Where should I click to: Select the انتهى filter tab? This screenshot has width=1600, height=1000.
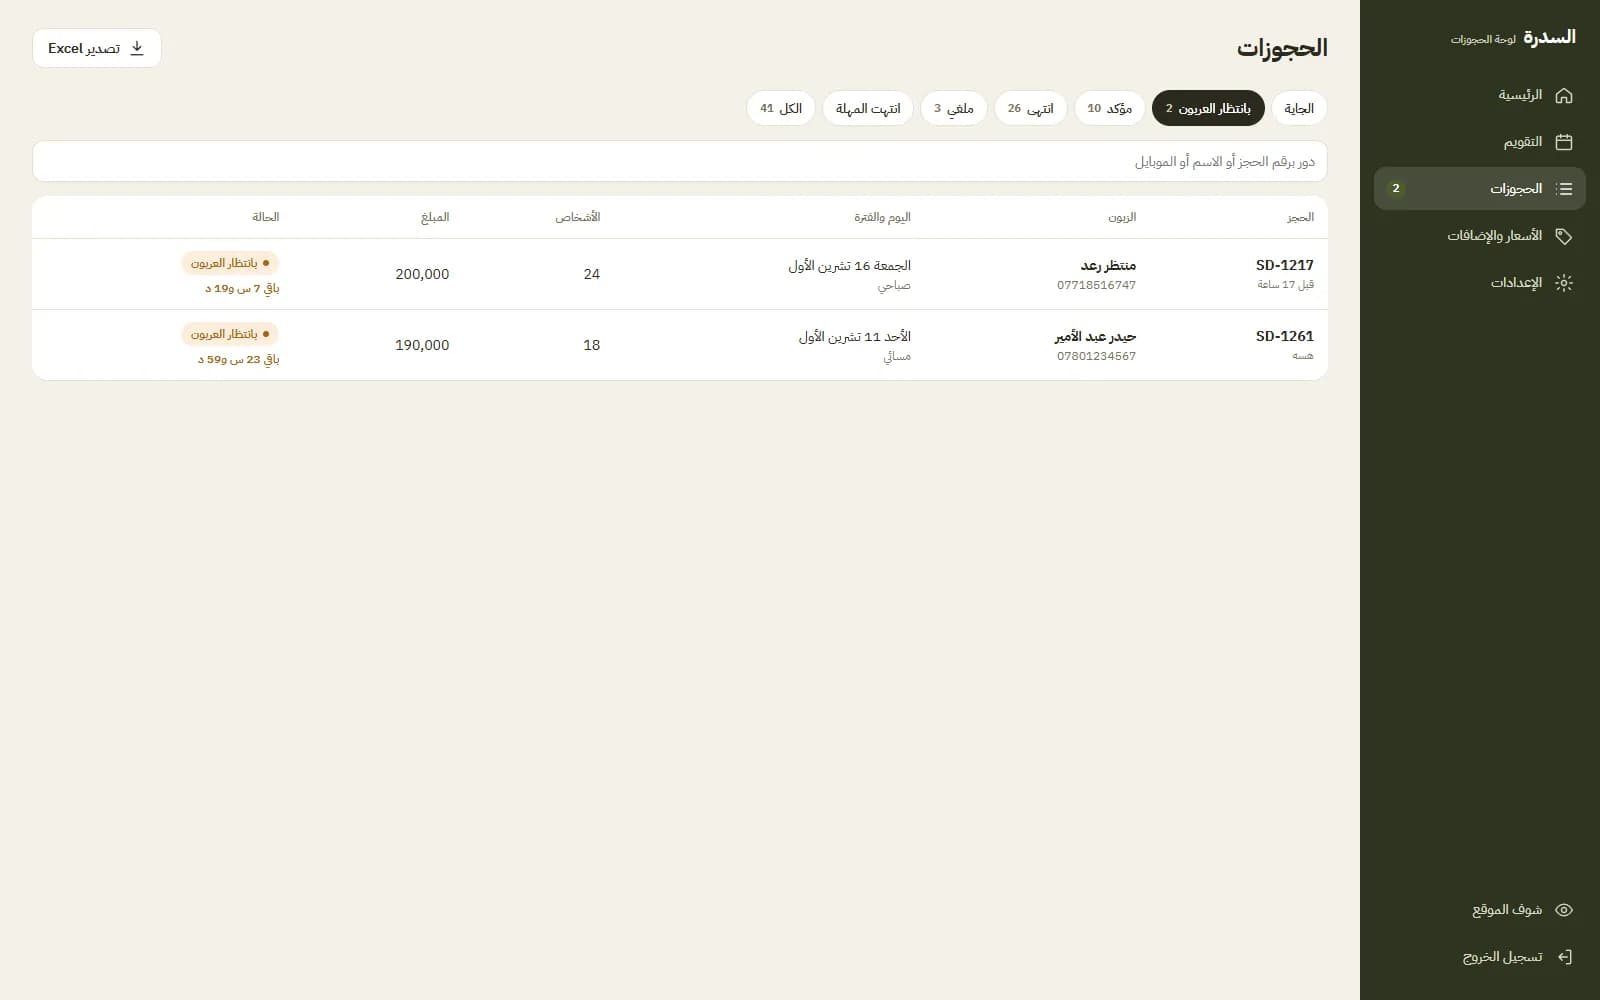(1031, 108)
